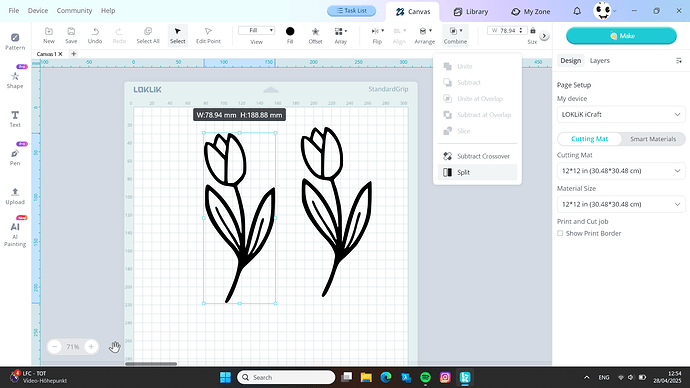The width and height of the screenshot is (690, 388).
Task: Toggle the size aspect ratio lock
Action: coord(533,30)
